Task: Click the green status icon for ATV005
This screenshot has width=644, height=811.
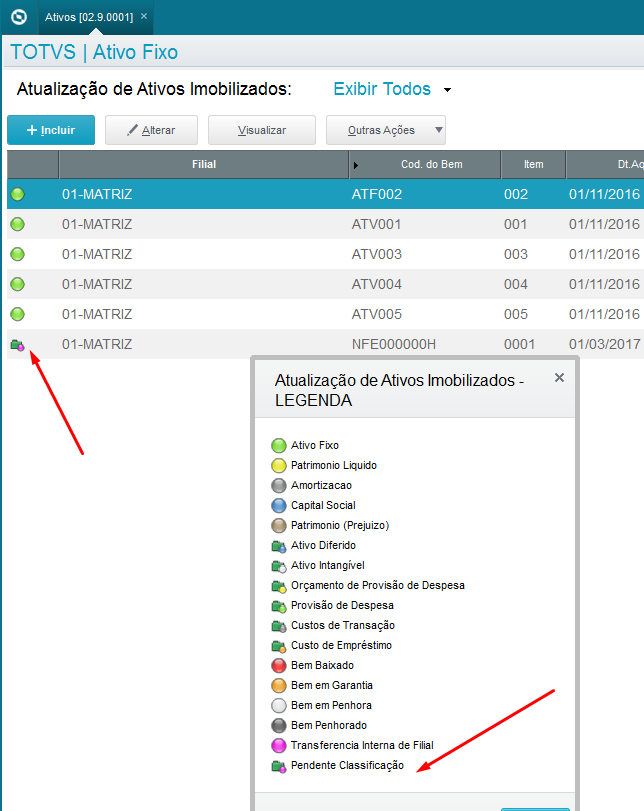Action: [x=18, y=314]
